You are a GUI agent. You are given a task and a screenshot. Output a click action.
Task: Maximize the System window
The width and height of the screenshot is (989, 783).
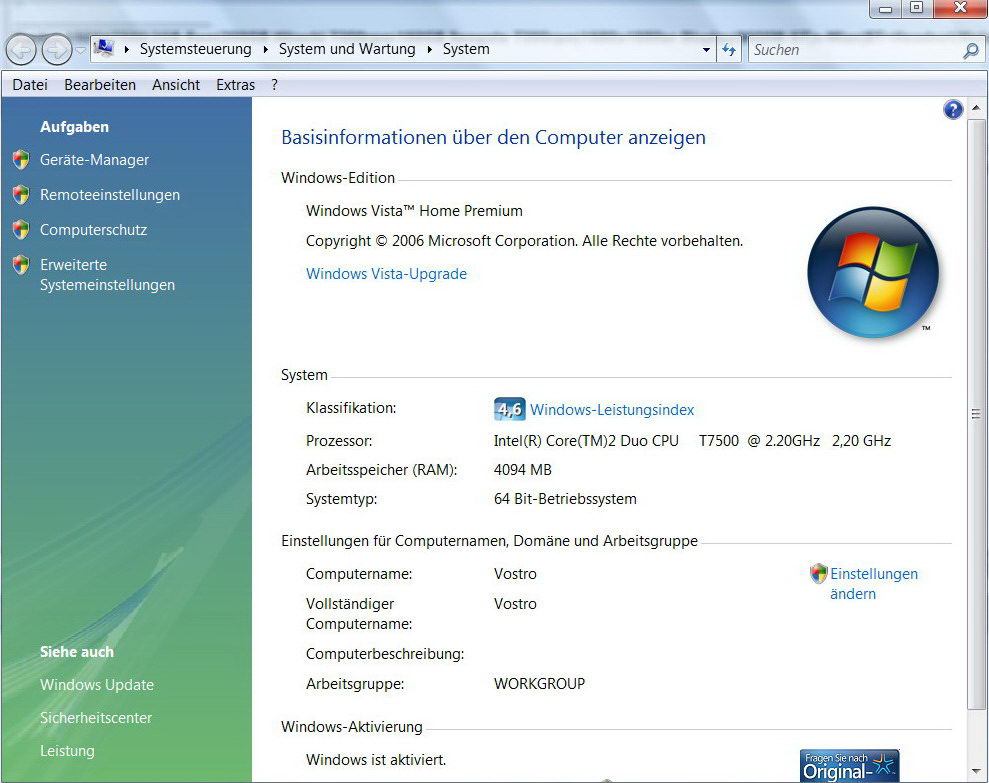(916, 8)
